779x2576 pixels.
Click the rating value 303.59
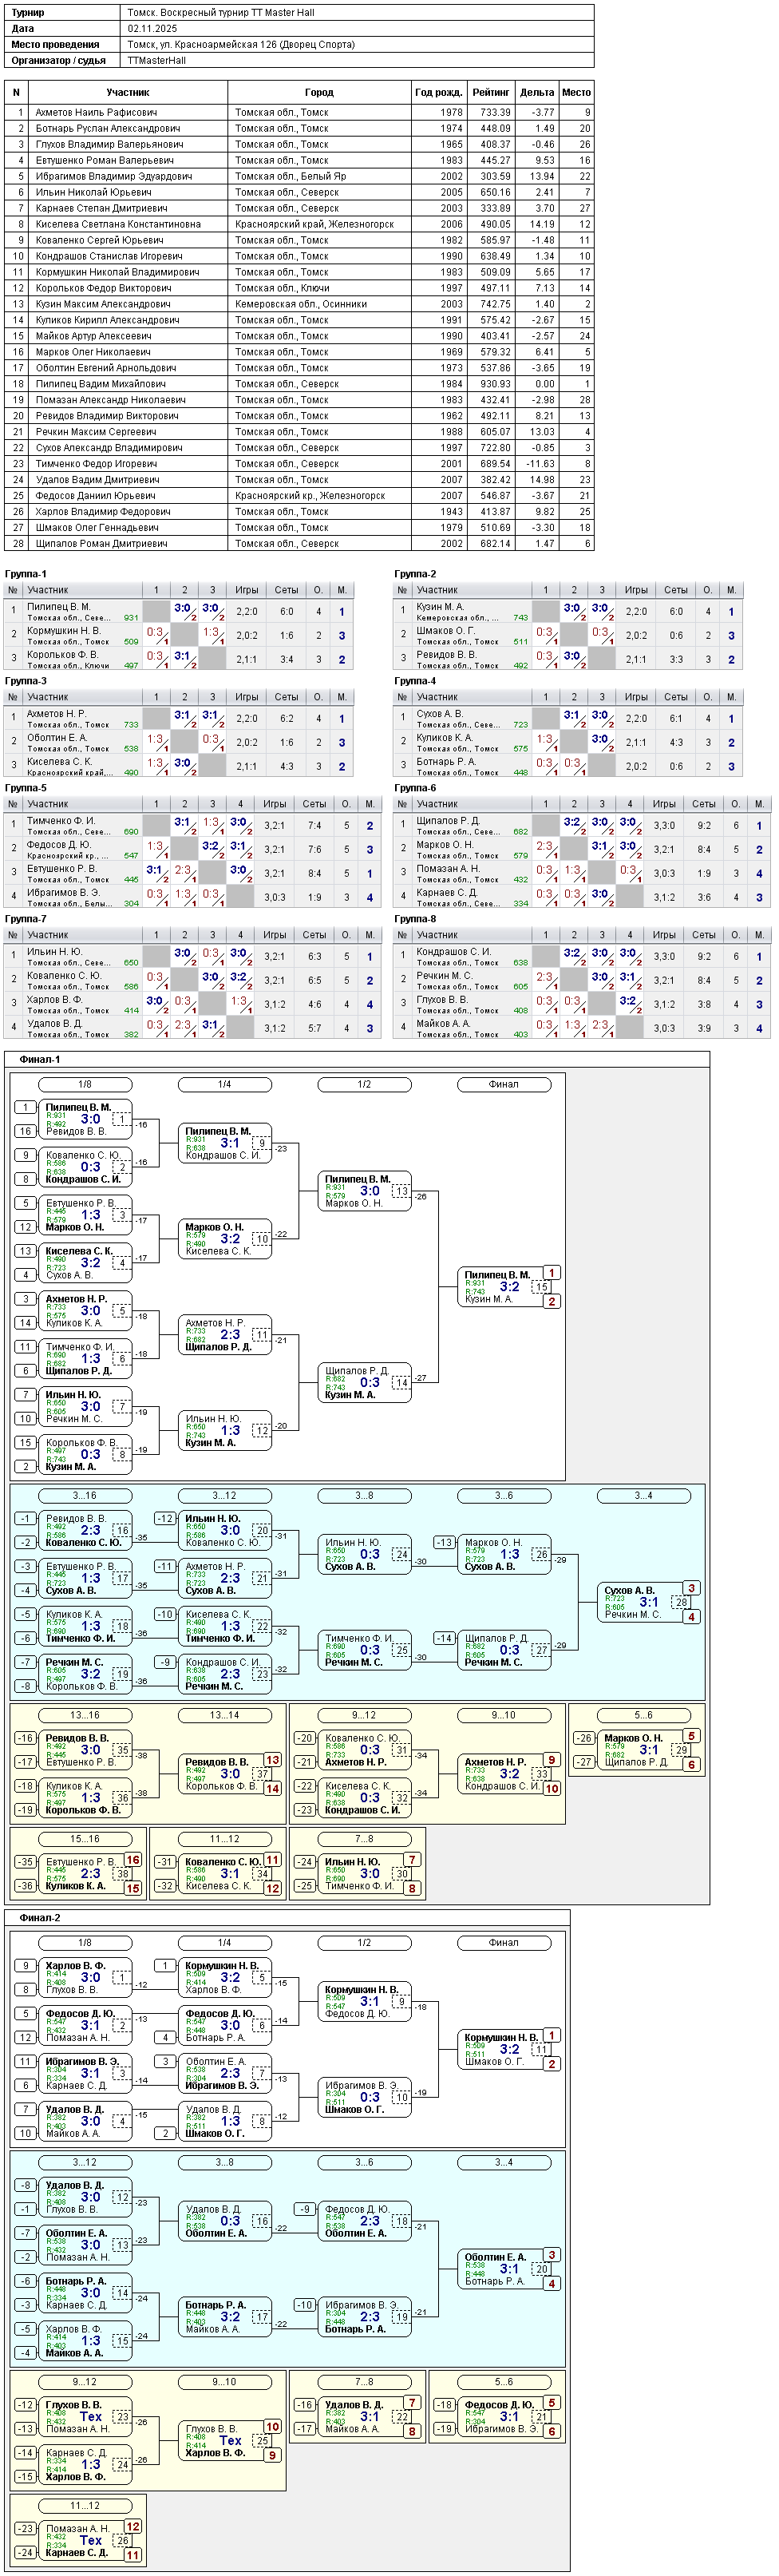(x=495, y=177)
